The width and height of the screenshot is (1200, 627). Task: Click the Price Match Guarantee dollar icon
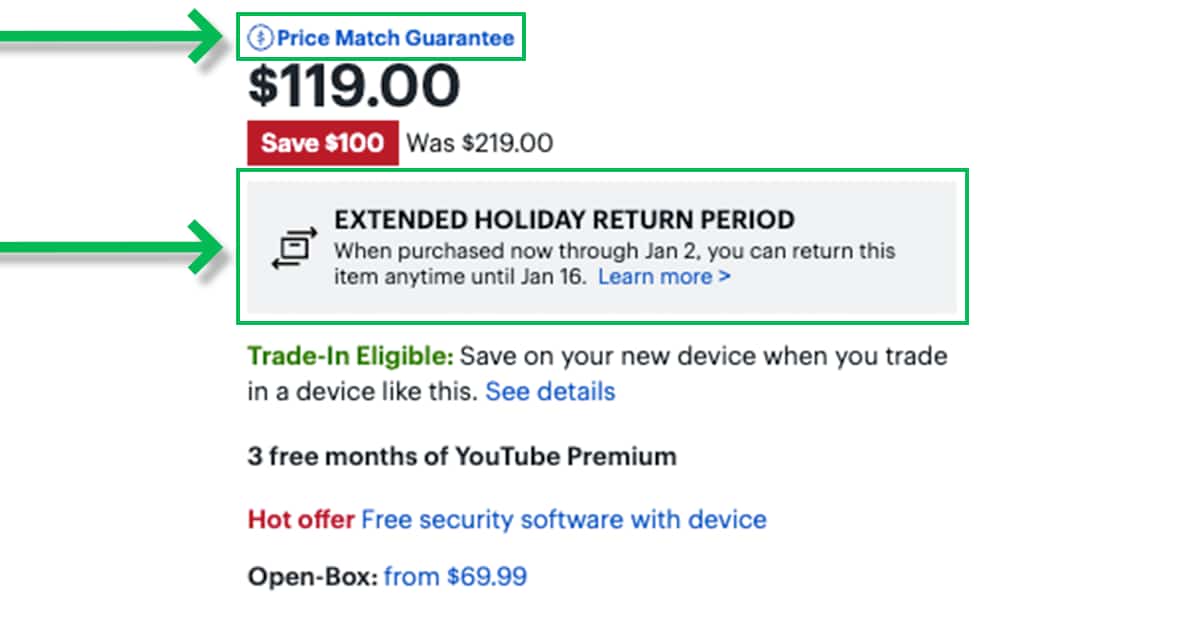coord(260,39)
